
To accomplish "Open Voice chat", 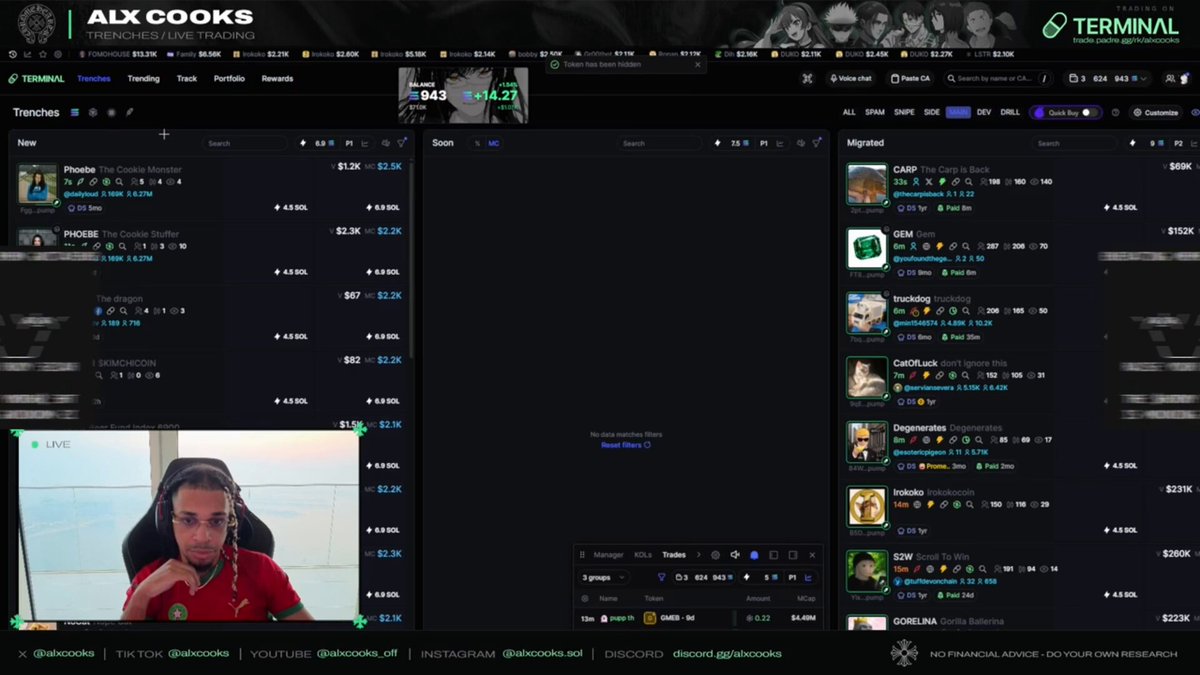I will coord(849,78).
